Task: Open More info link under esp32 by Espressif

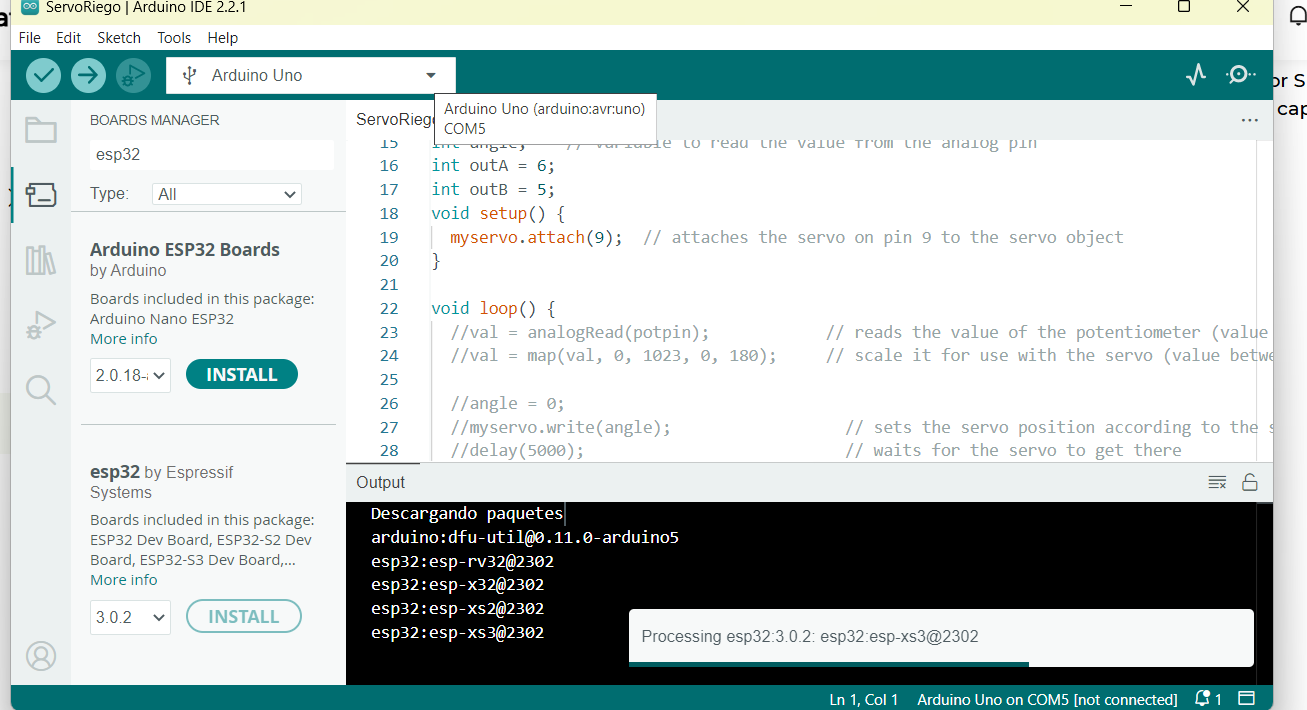Action: [124, 580]
